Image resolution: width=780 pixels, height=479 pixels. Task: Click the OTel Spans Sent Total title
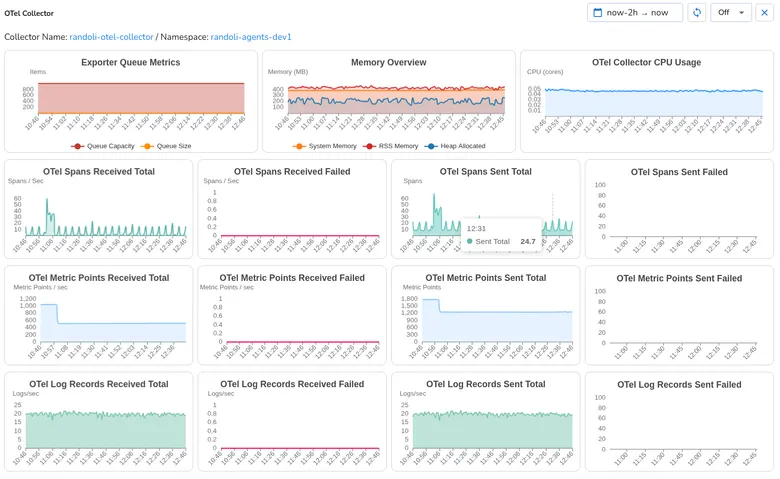coord(486,171)
